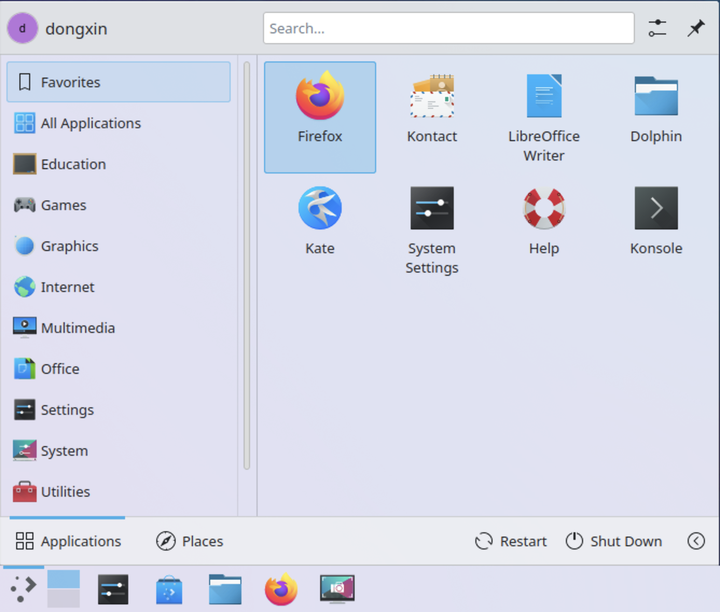The width and height of the screenshot is (720, 612).
Task: Open System Settings from the taskbar
Action: (x=113, y=589)
